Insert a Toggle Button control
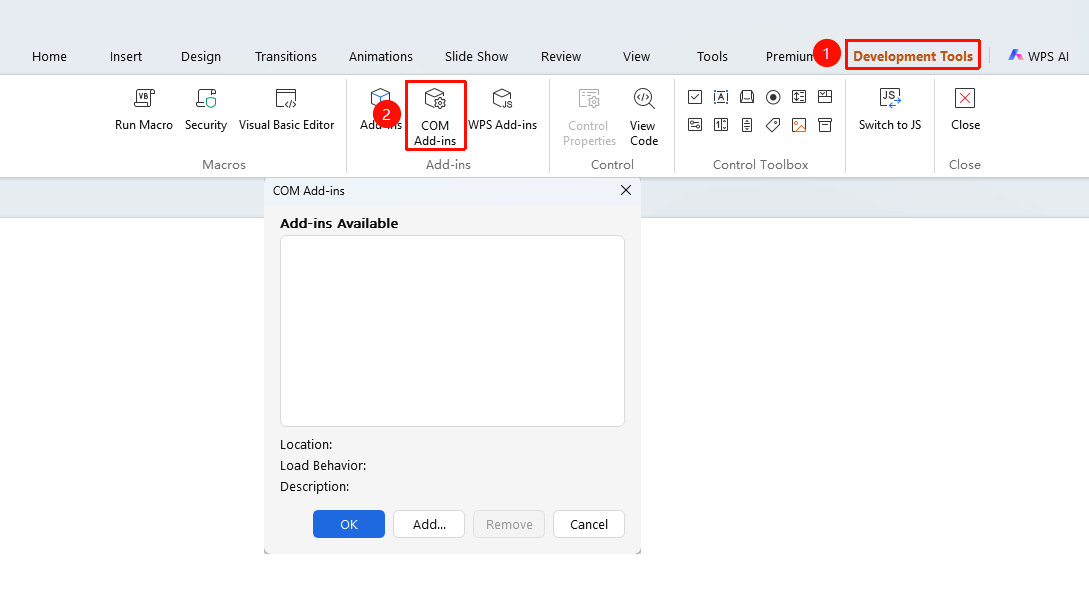 pos(695,125)
